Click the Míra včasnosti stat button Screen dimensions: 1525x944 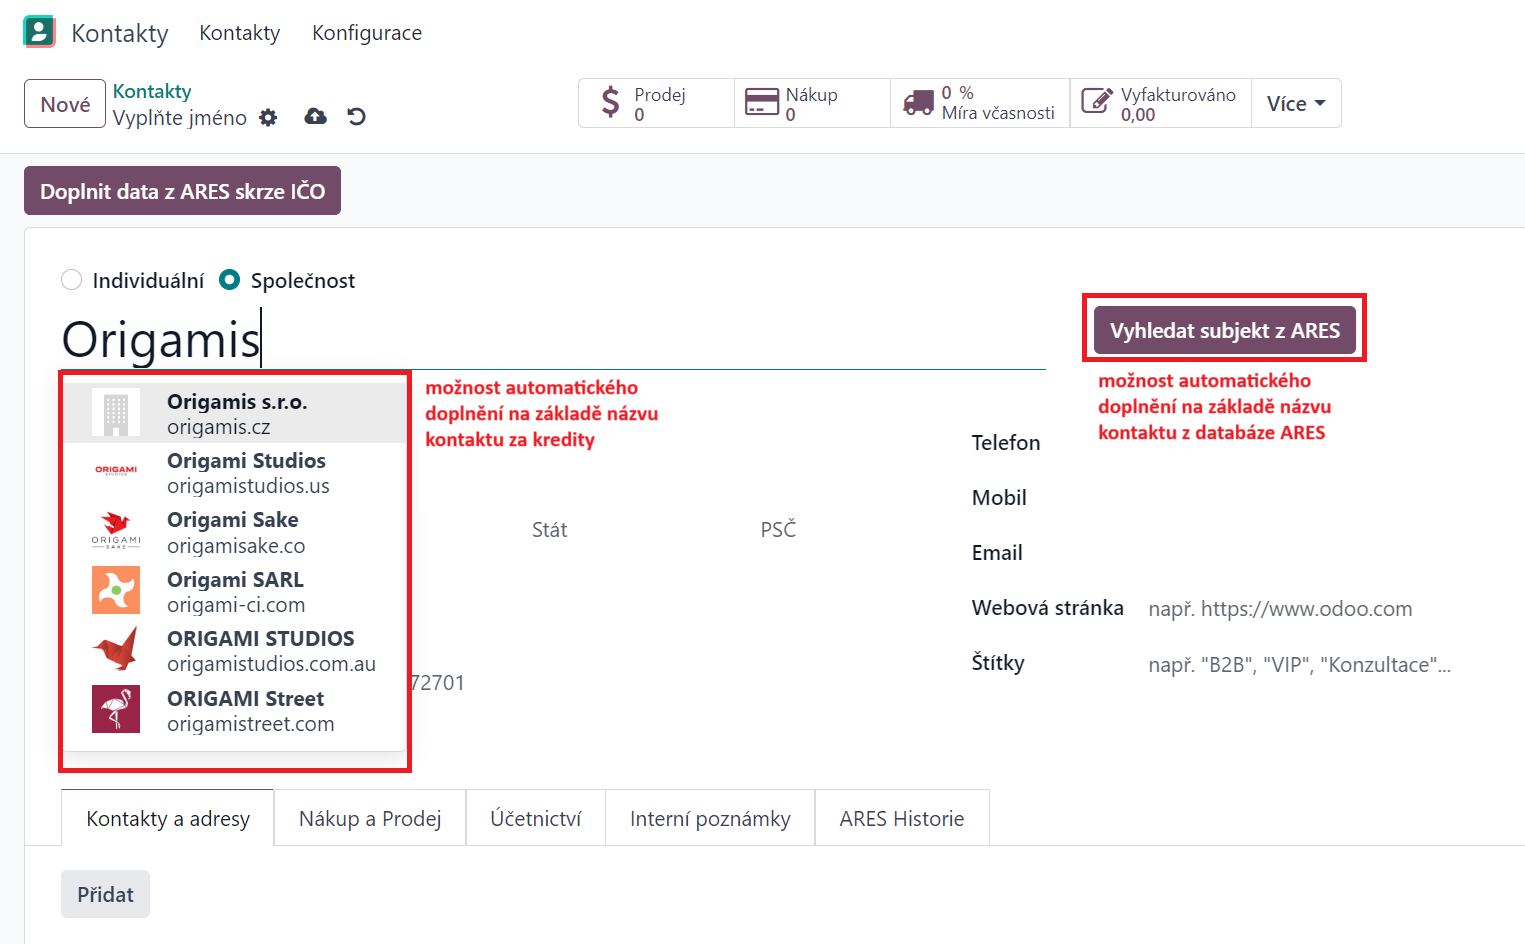pyautogui.click(x=980, y=103)
